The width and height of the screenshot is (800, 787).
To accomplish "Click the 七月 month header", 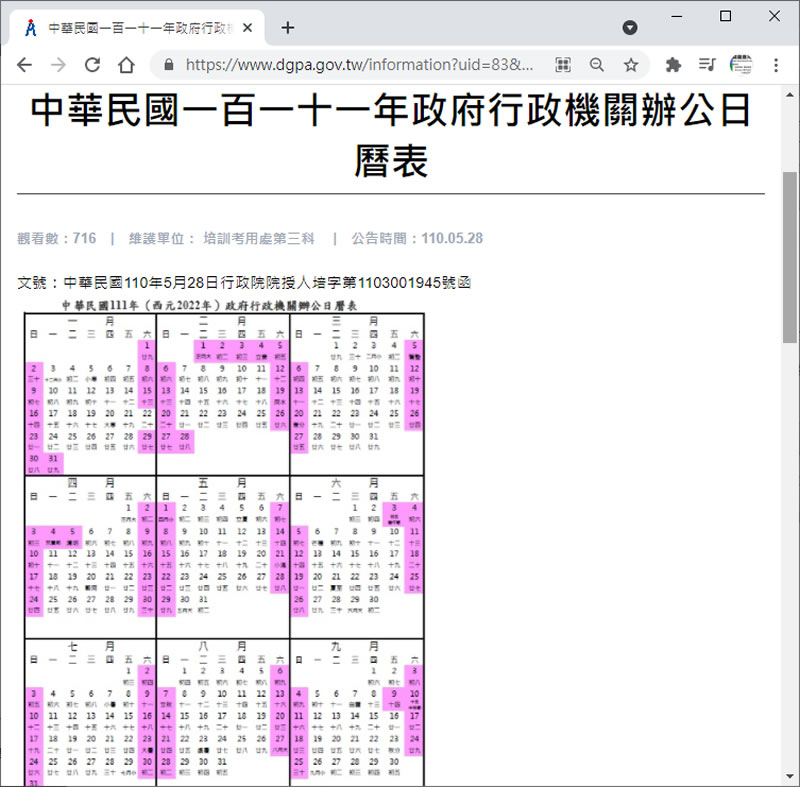I will (91, 647).
